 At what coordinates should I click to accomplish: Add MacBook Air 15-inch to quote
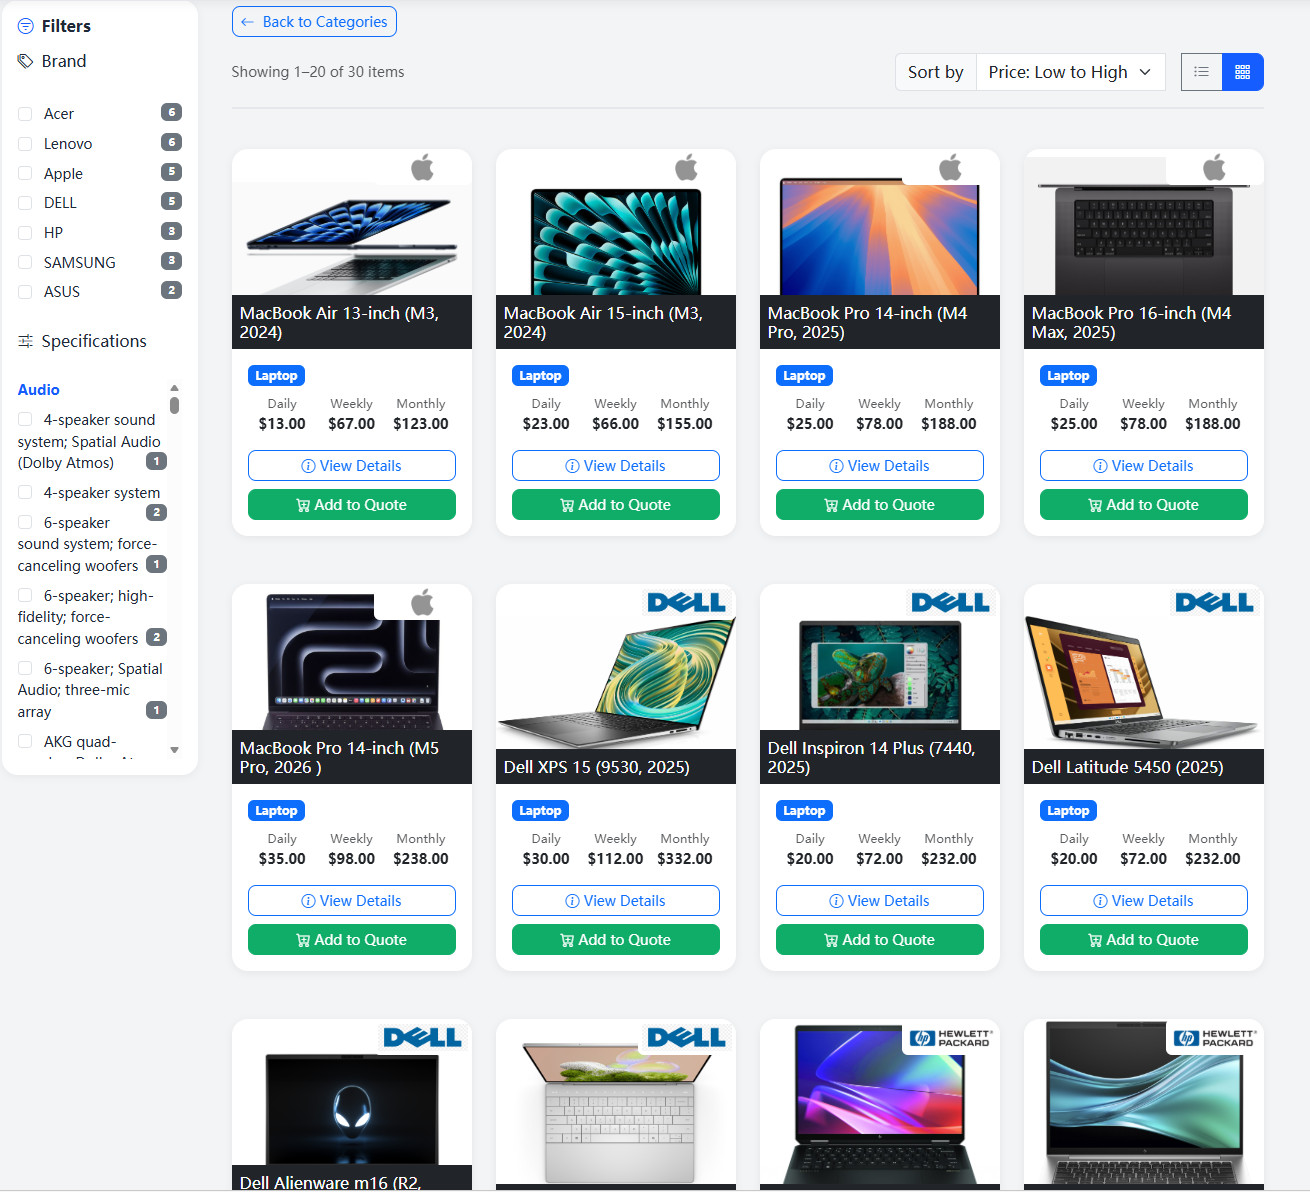point(616,505)
